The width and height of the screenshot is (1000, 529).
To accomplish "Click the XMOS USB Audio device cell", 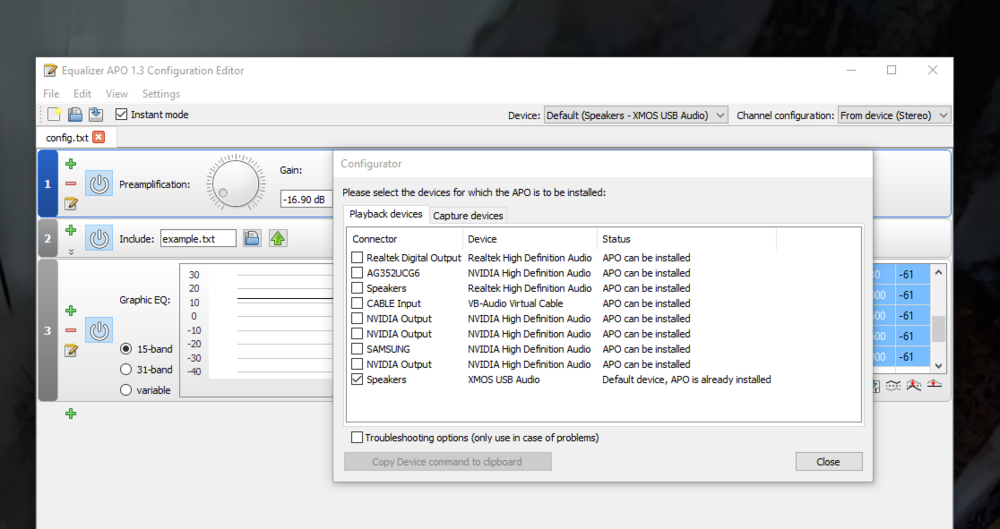I will click(x=504, y=380).
